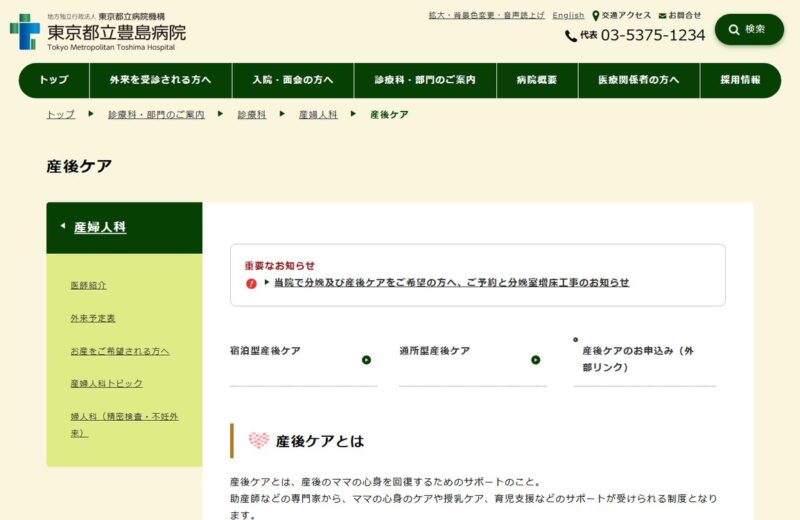Click the 産後ケア page title heading
The height and width of the screenshot is (520, 800).
tap(79, 166)
